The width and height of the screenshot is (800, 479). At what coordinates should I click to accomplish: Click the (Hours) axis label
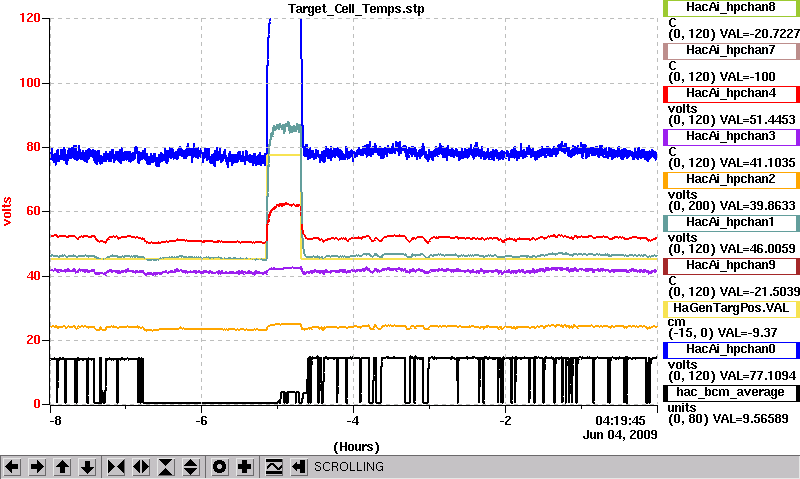click(356, 447)
